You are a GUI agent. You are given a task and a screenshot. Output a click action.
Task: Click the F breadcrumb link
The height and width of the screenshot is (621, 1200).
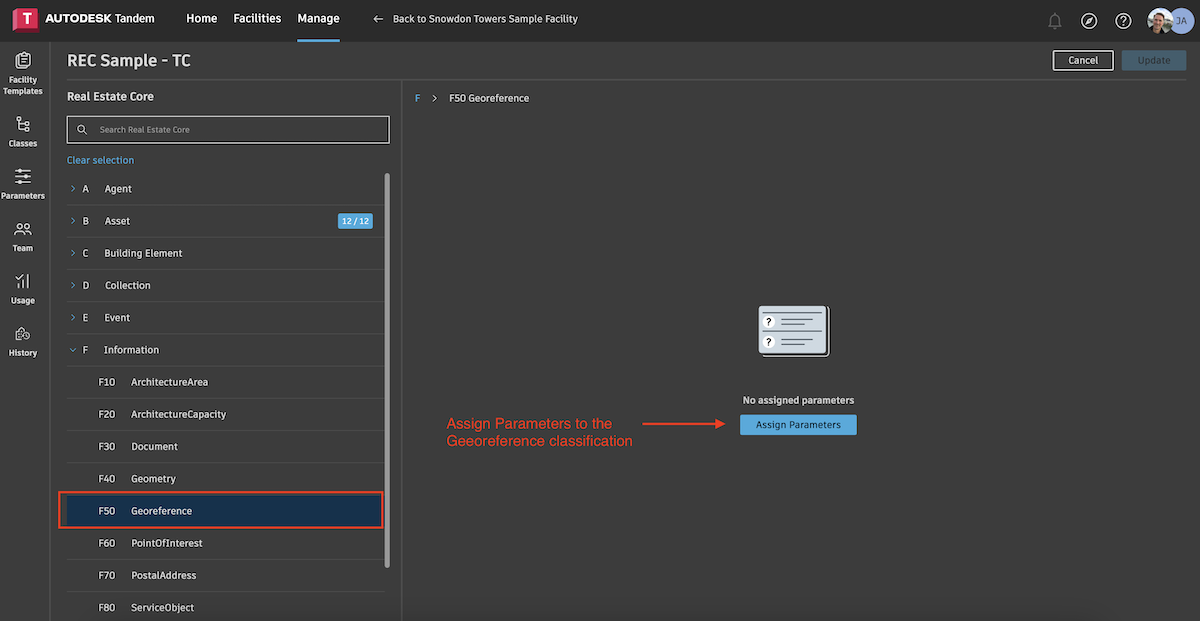tap(417, 98)
